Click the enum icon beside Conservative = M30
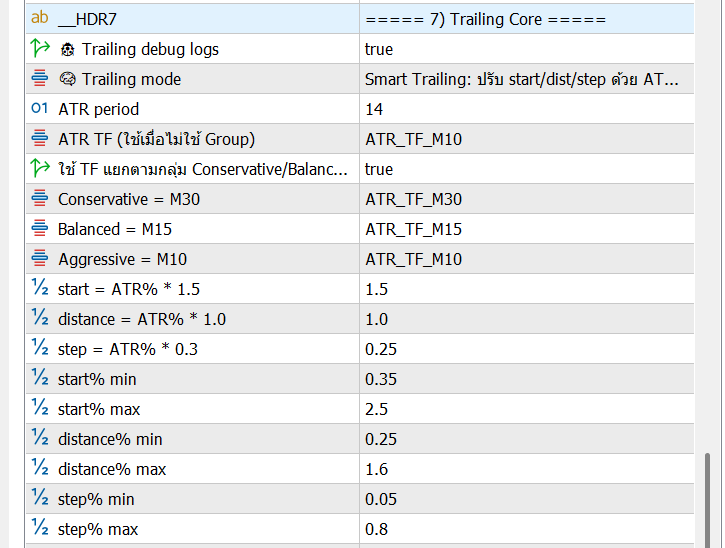The width and height of the screenshot is (725, 548). click(x=40, y=199)
